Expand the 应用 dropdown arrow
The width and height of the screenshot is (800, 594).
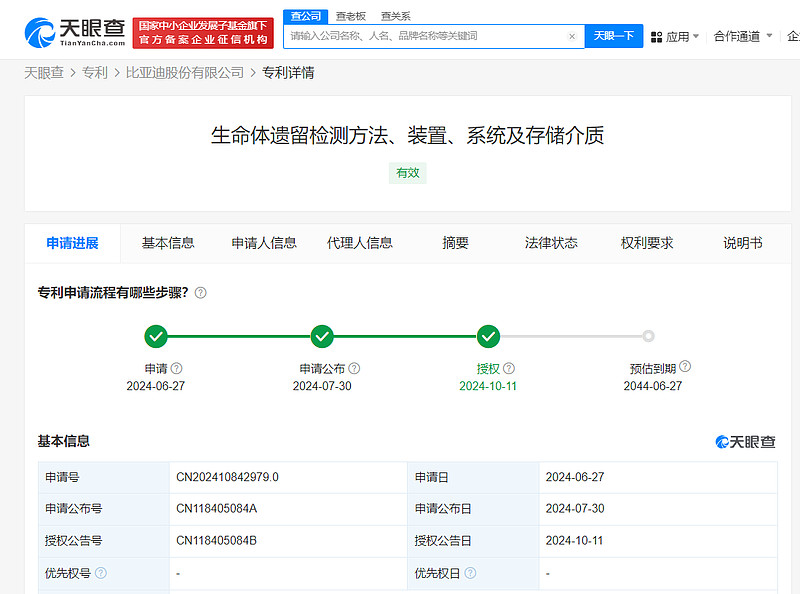696,36
